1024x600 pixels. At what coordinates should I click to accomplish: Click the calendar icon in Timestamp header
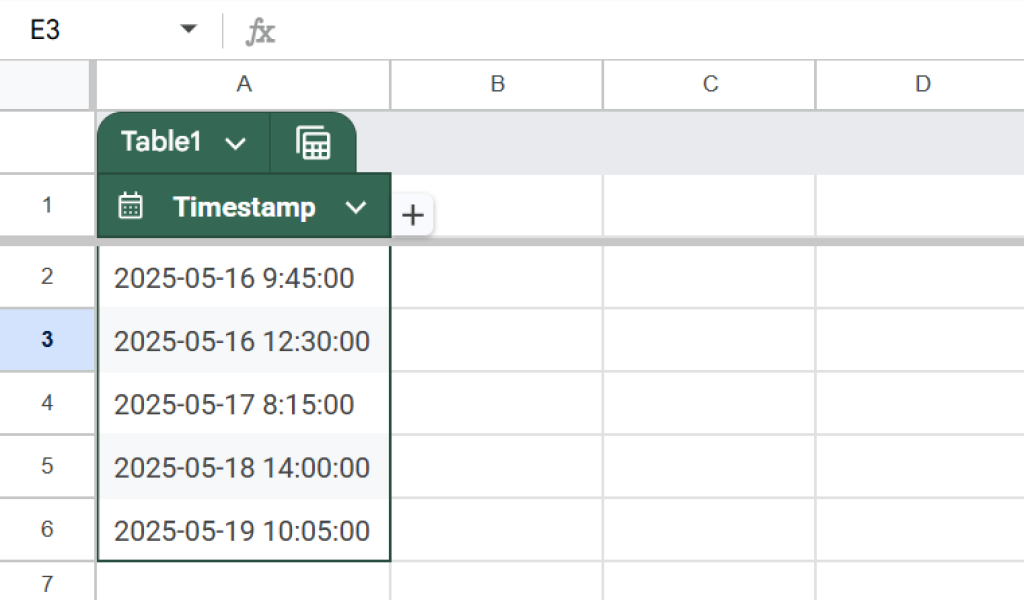point(130,206)
